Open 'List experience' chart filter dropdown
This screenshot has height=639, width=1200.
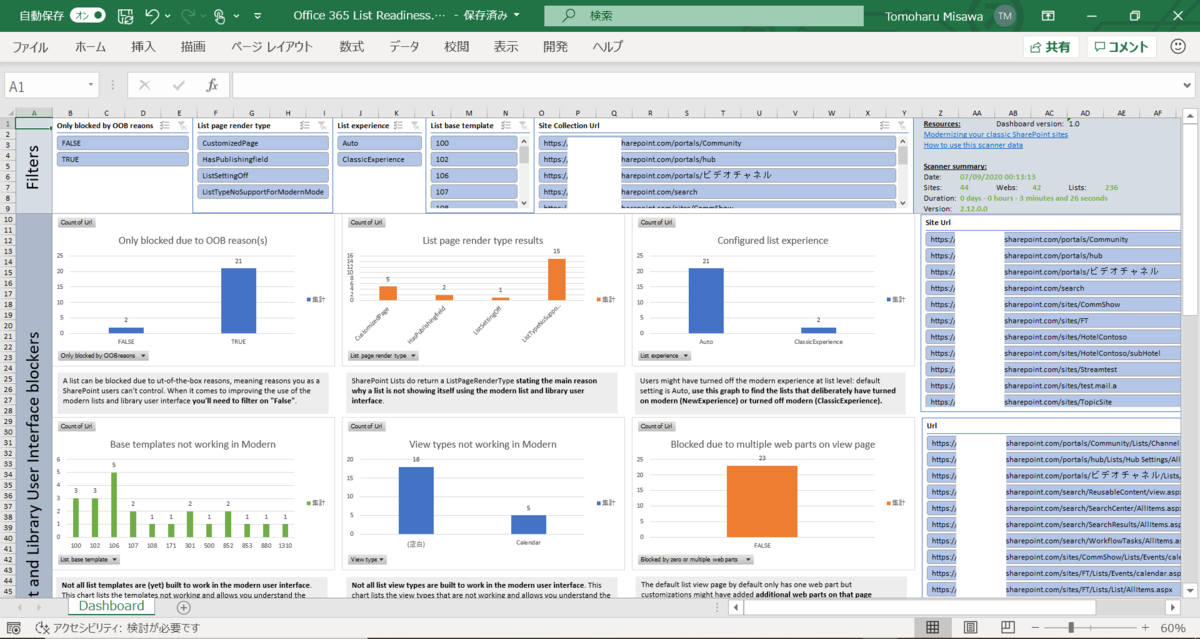click(665, 355)
